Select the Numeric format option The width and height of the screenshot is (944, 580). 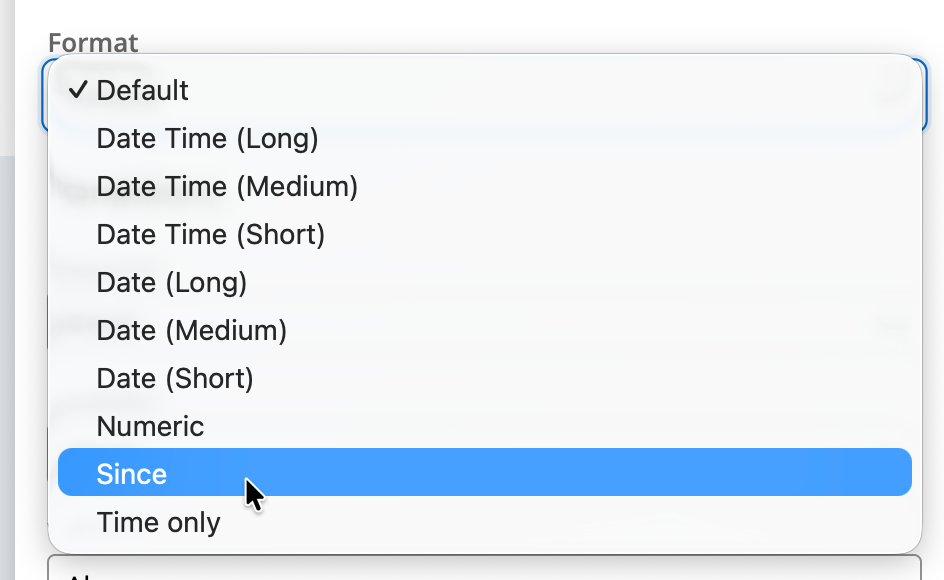click(150, 426)
